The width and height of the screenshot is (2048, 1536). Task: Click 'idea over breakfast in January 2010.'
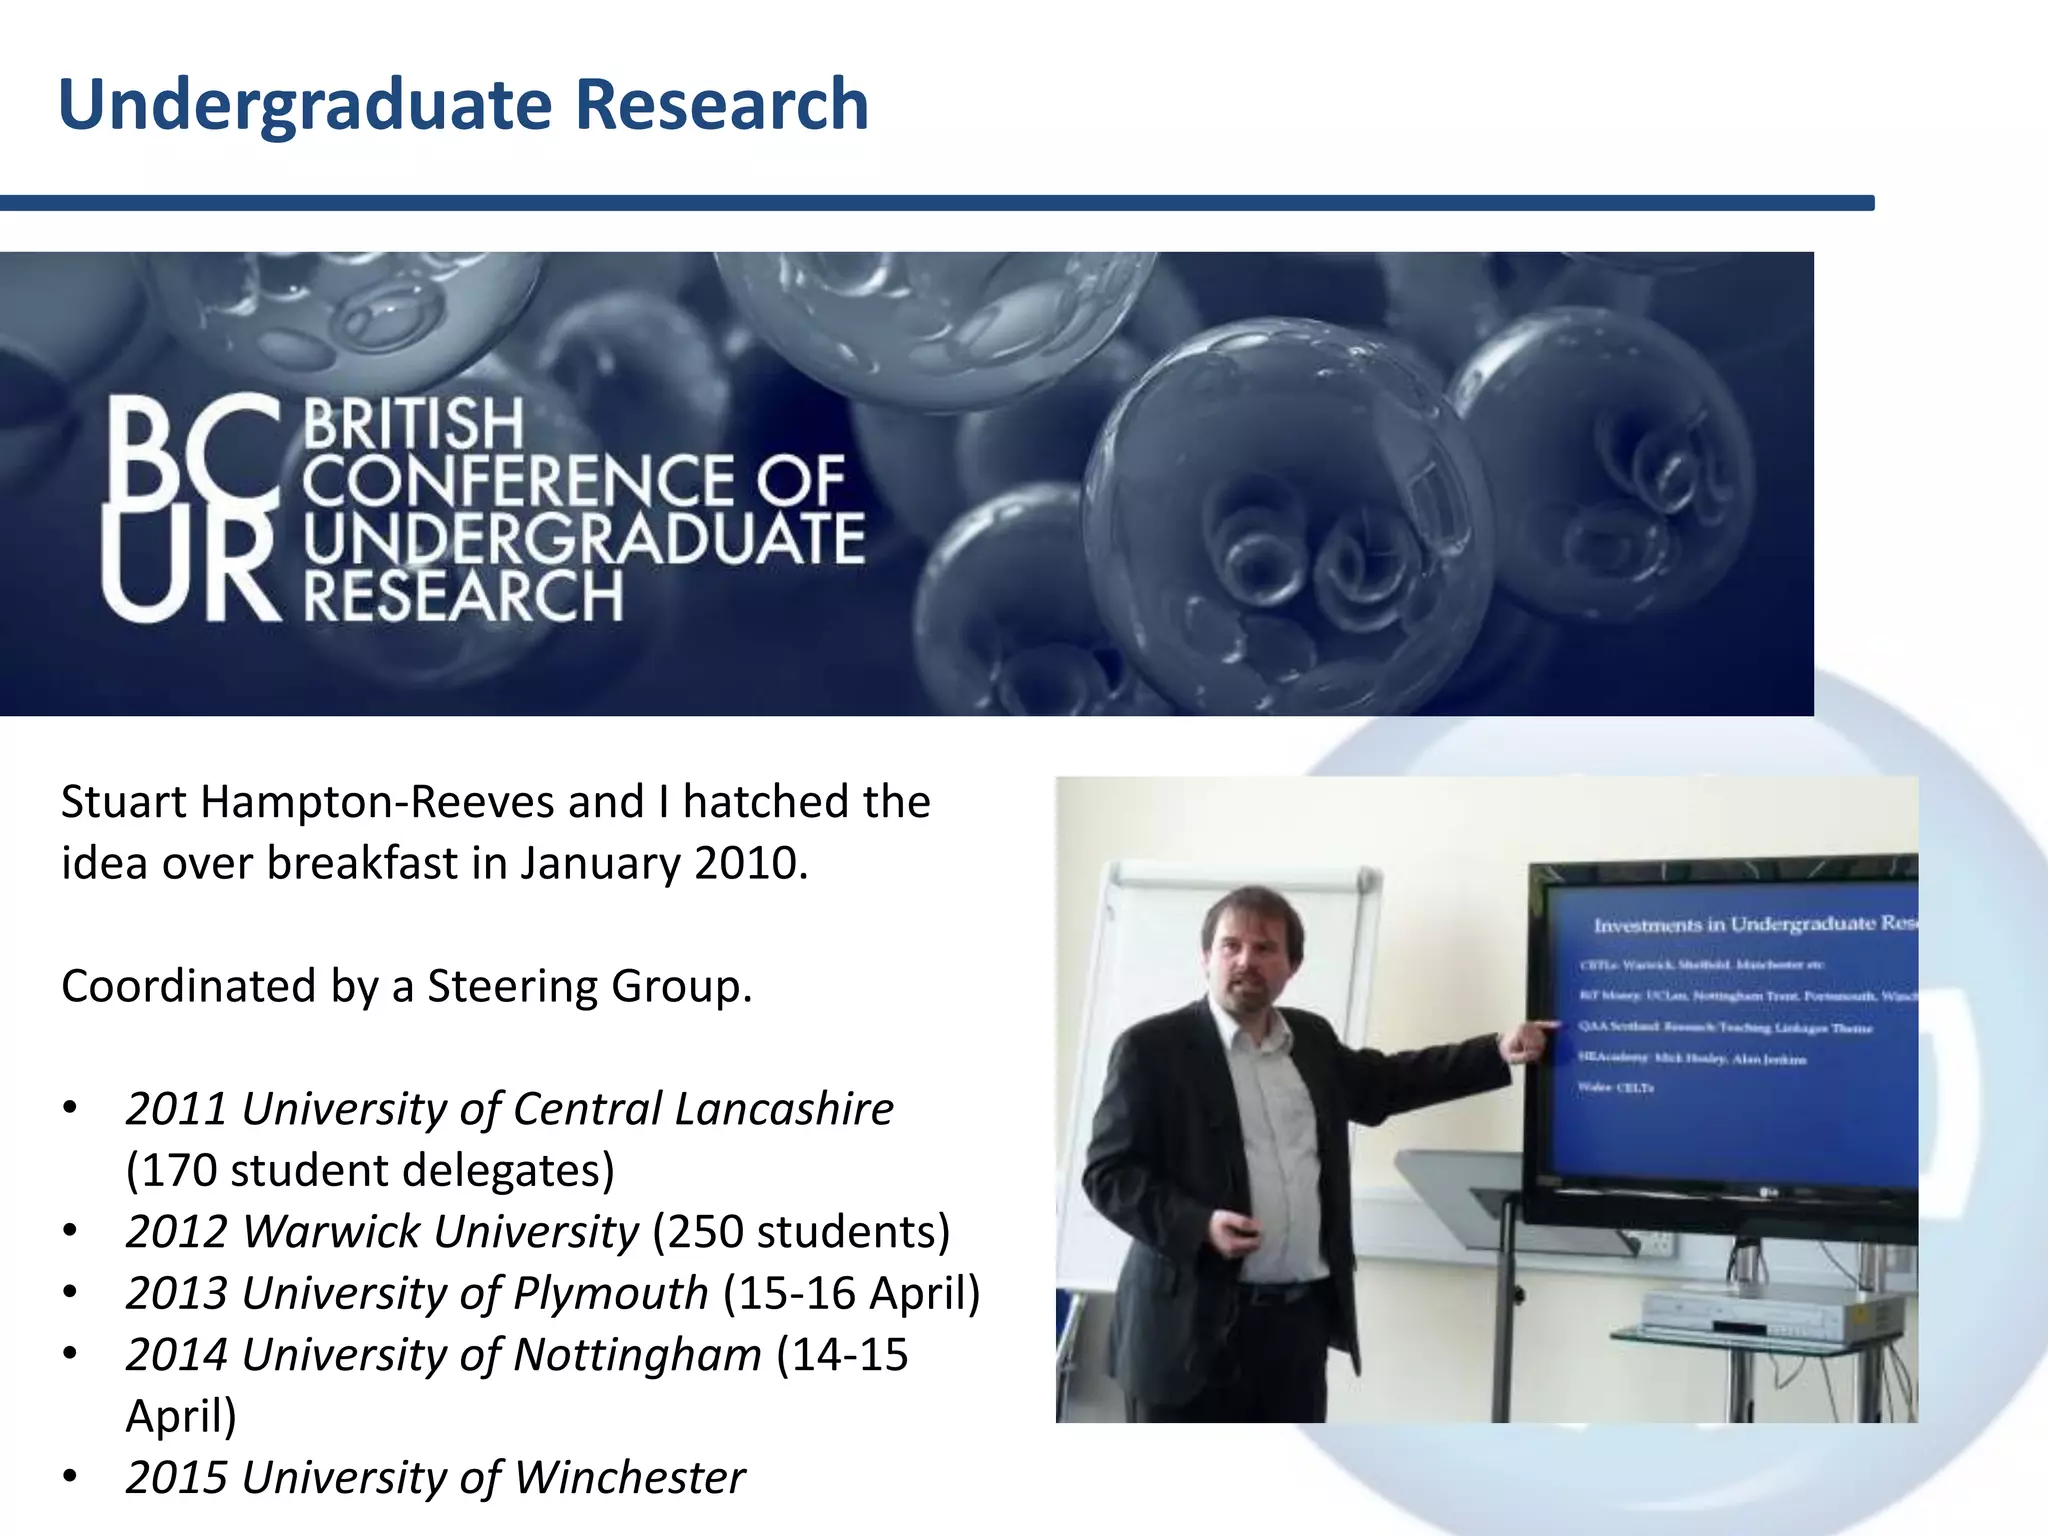point(434,864)
